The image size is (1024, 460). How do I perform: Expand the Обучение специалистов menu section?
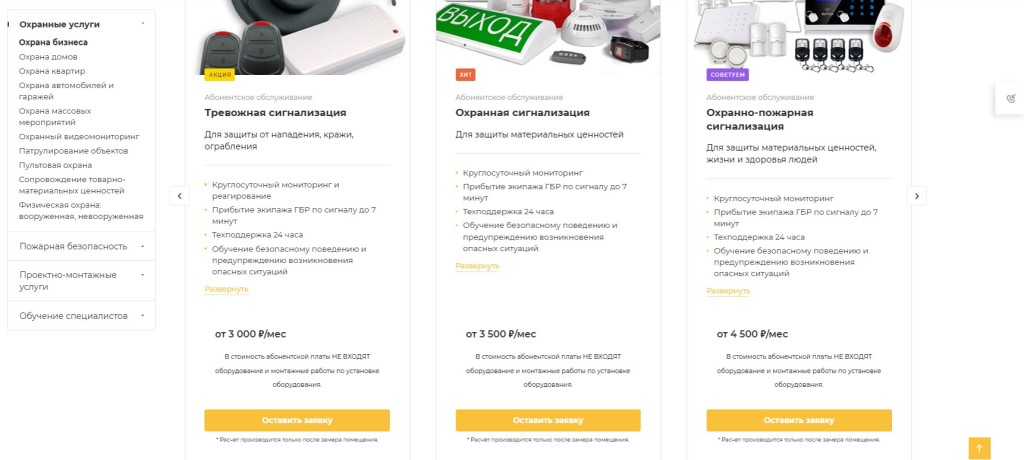(x=143, y=316)
